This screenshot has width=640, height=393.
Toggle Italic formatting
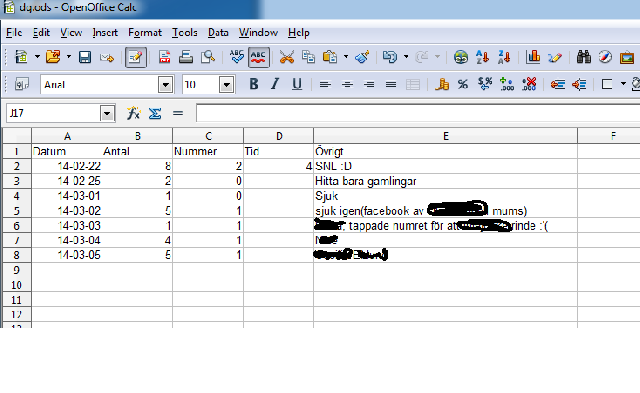click(275, 84)
